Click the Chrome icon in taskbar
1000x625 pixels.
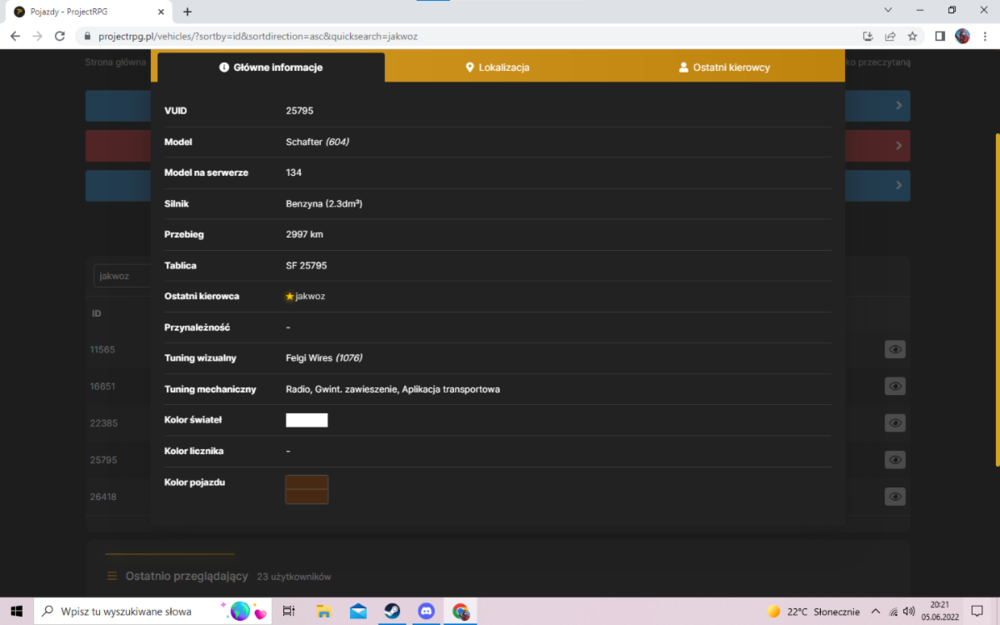point(460,611)
